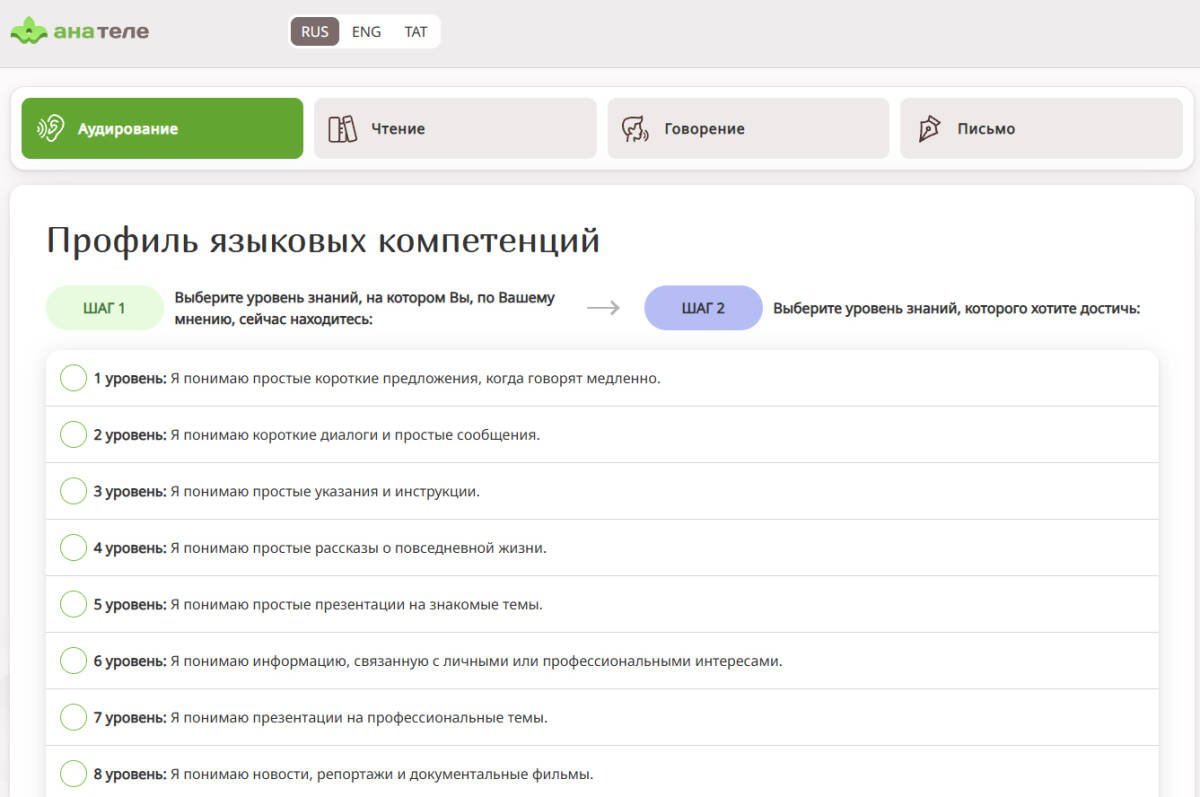
Task: Select the 5 уровень presentations option
Action: [x=73, y=604]
